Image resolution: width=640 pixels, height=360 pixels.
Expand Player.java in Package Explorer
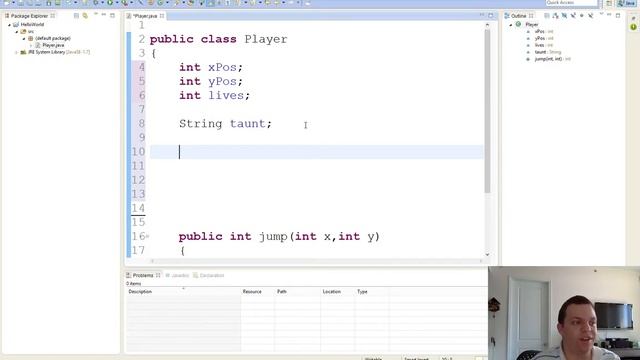click(x=31, y=45)
